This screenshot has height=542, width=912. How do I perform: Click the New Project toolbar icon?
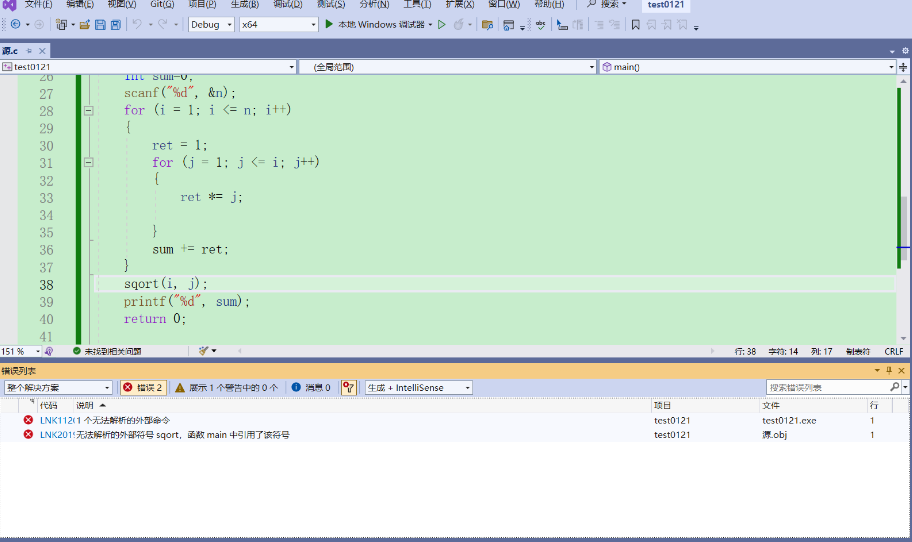pos(61,24)
